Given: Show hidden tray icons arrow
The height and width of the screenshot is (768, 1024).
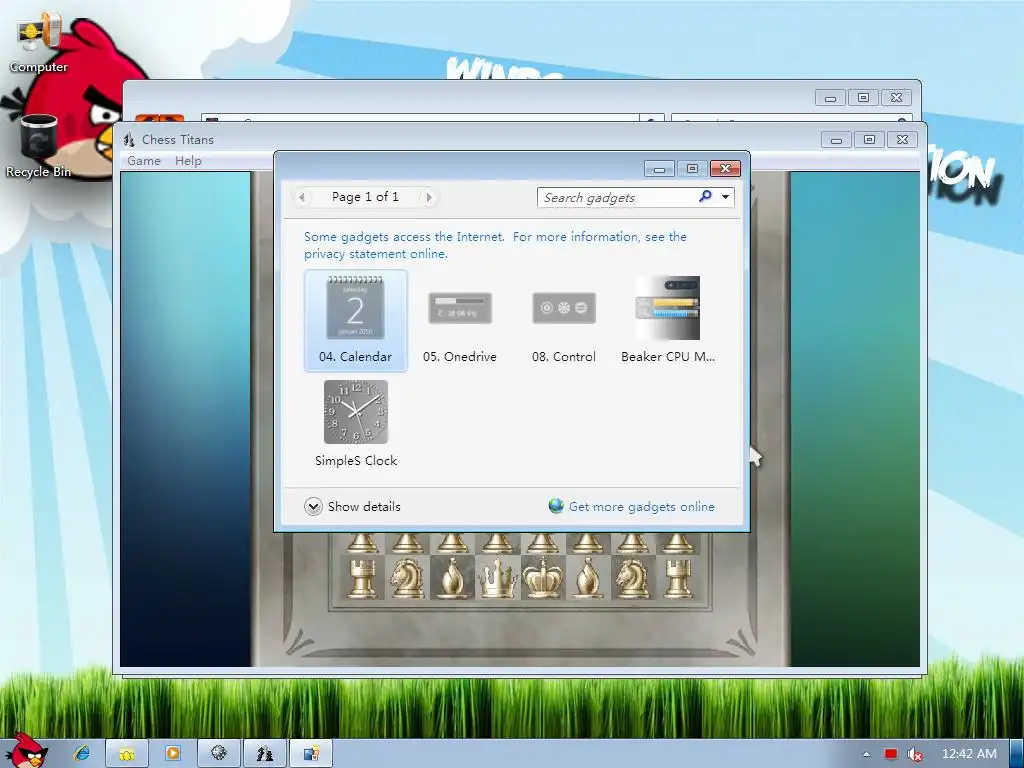Looking at the screenshot, I should [x=866, y=754].
